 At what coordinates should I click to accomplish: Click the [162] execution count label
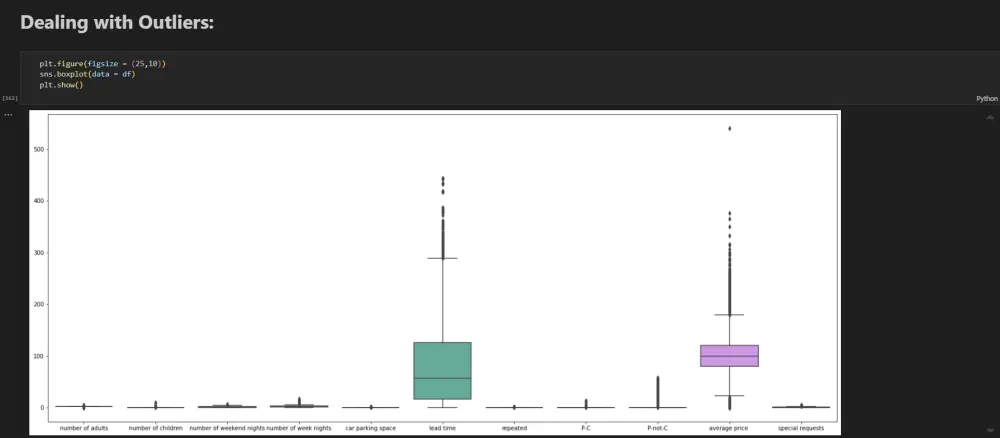tap(10, 98)
